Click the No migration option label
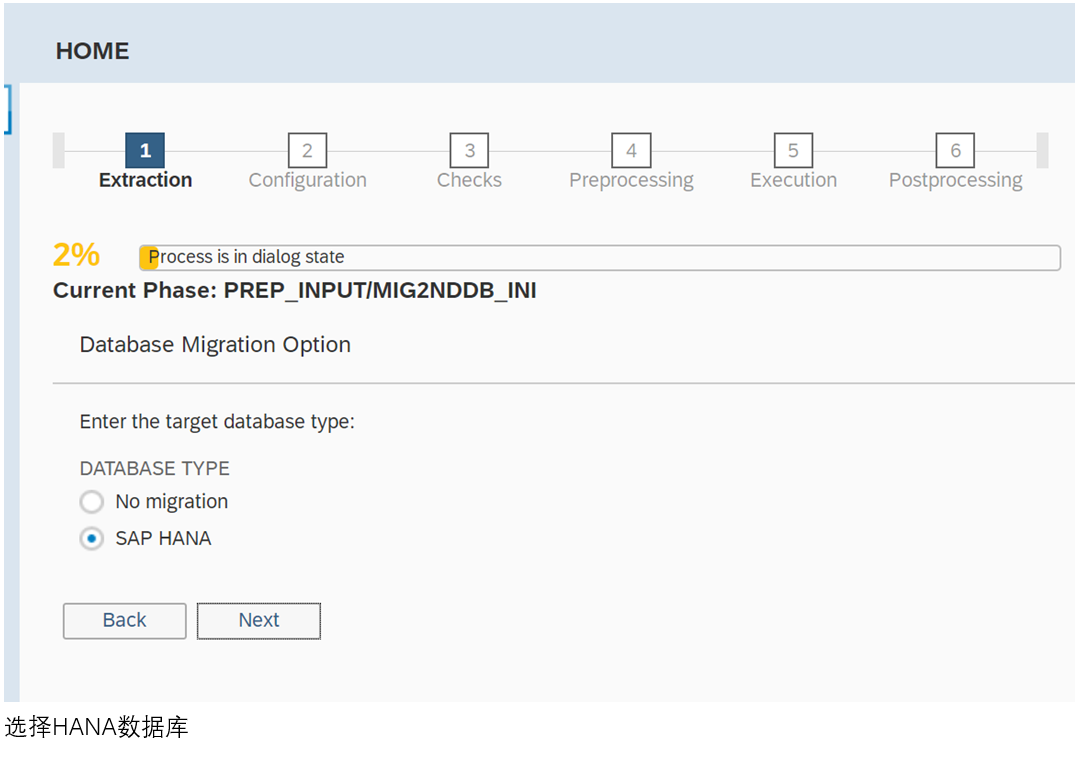Image resolution: width=1075 pixels, height=765 pixels. pos(171,502)
